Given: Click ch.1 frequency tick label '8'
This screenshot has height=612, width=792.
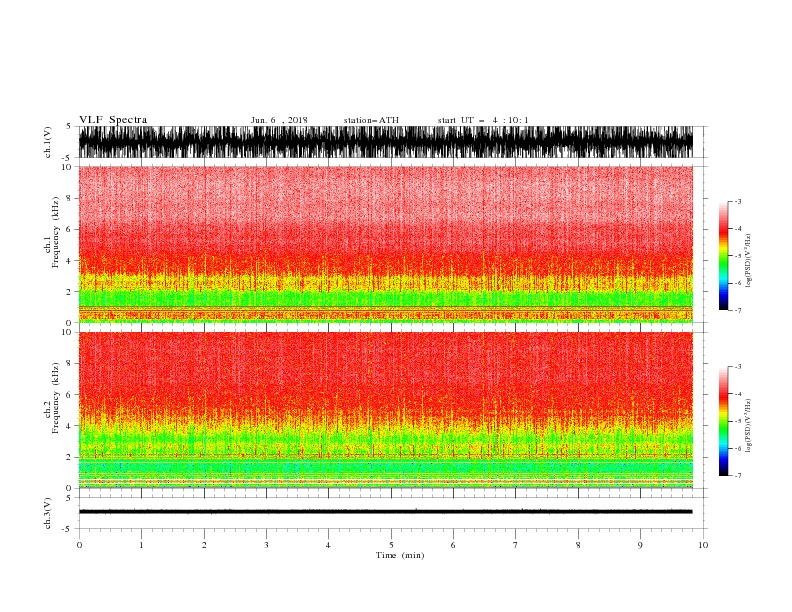Looking at the screenshot, I should [x=69, y=198].
